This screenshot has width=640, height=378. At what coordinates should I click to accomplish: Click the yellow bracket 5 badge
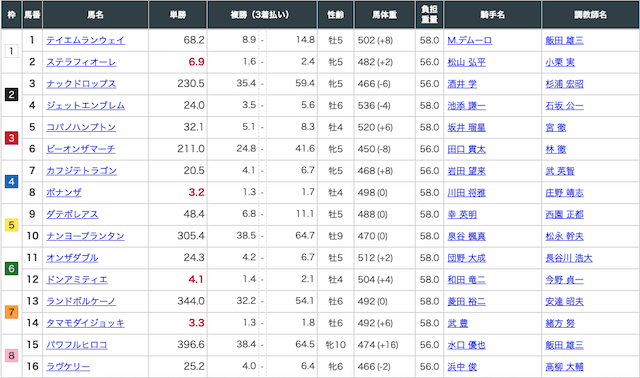(x=11, y=225)
